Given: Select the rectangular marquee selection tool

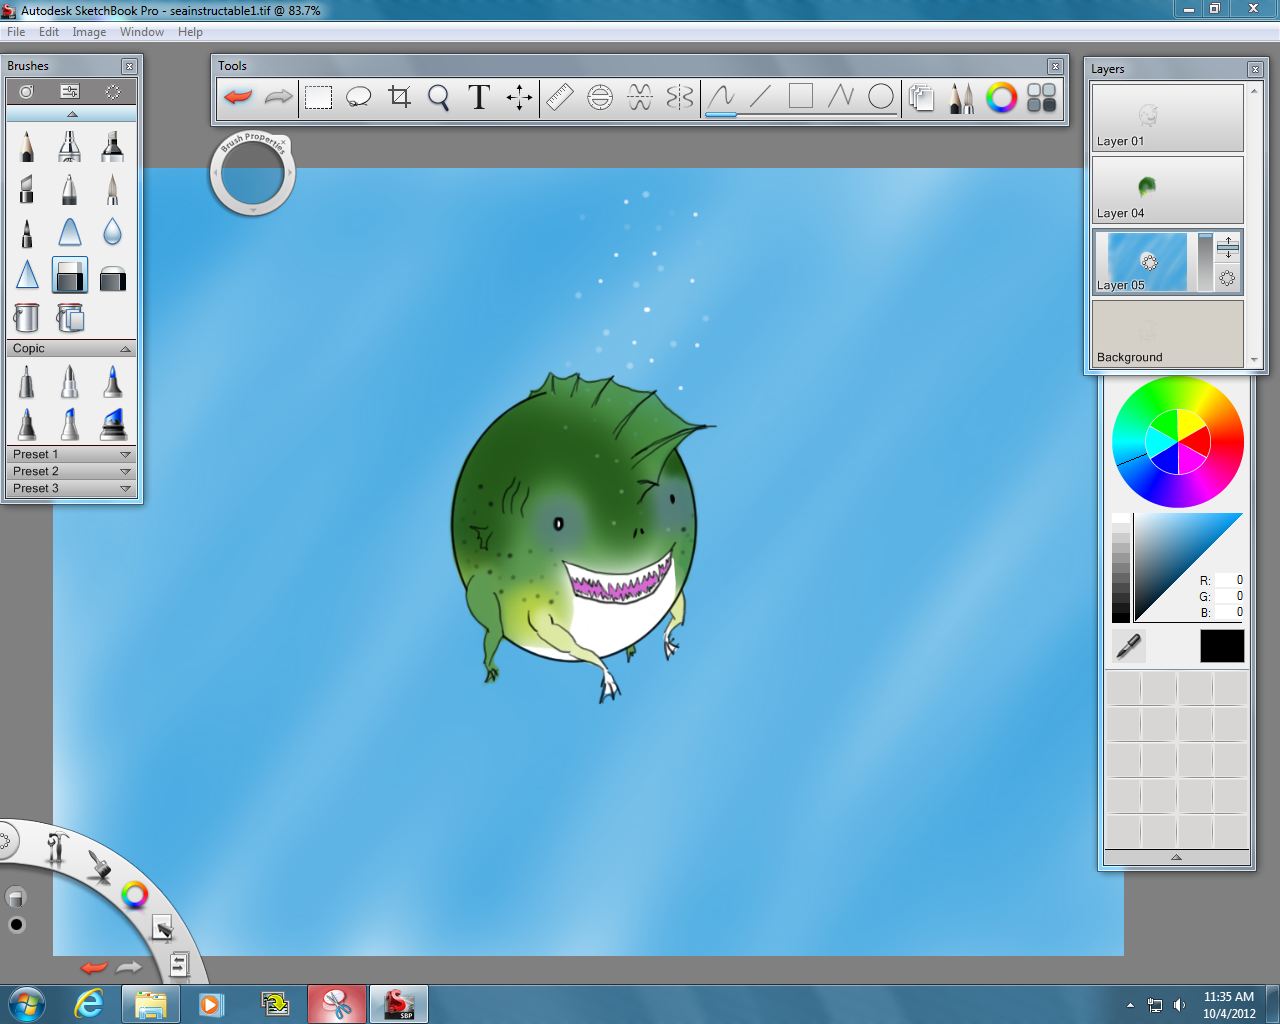Looking at the screenshot, I should pyautogui.click(x=318, y=97).
